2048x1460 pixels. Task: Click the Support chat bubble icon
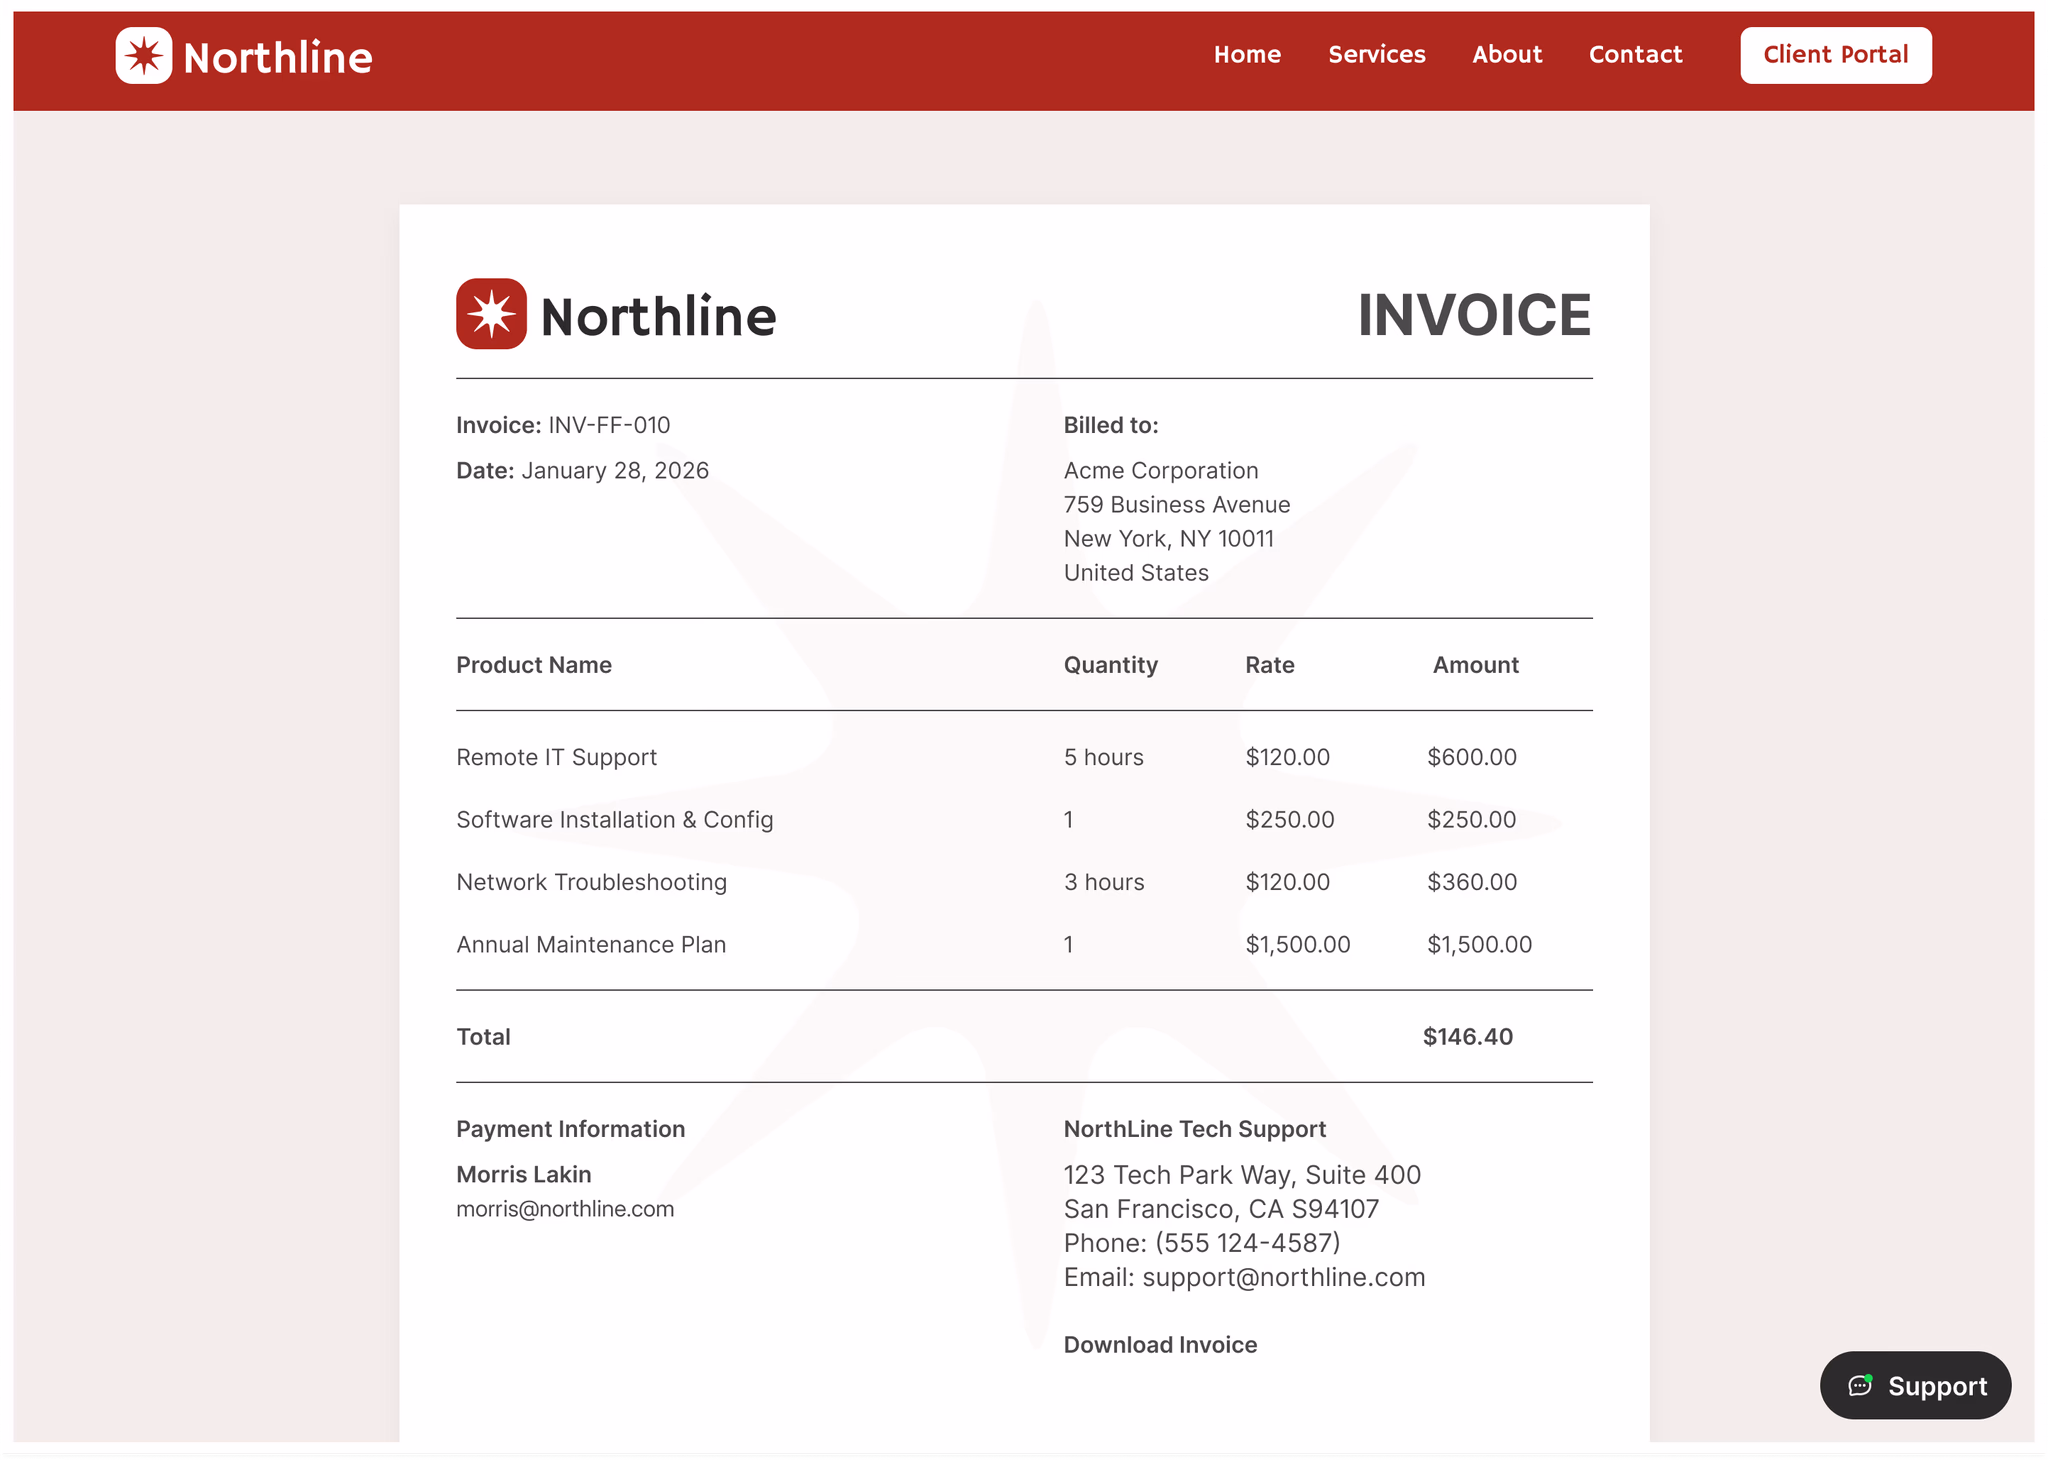1860,1385
